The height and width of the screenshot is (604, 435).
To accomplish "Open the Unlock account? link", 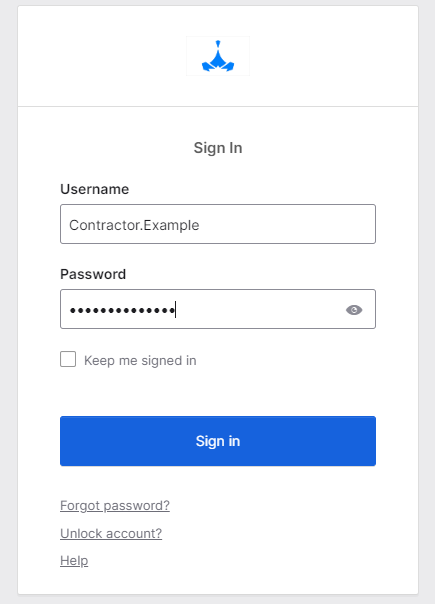I will pos(111,533).
